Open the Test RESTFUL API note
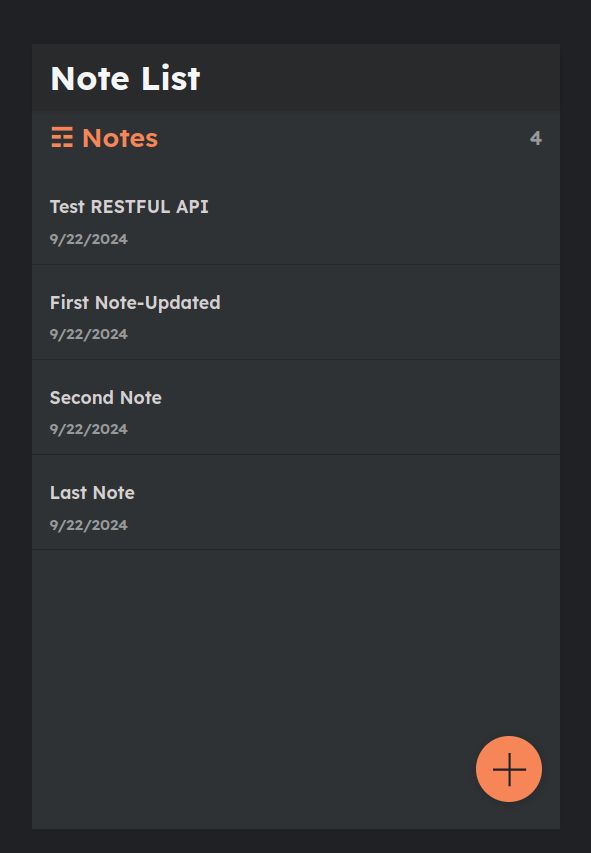The width and height of the screenshot is (591, 853). coord(296,222)
